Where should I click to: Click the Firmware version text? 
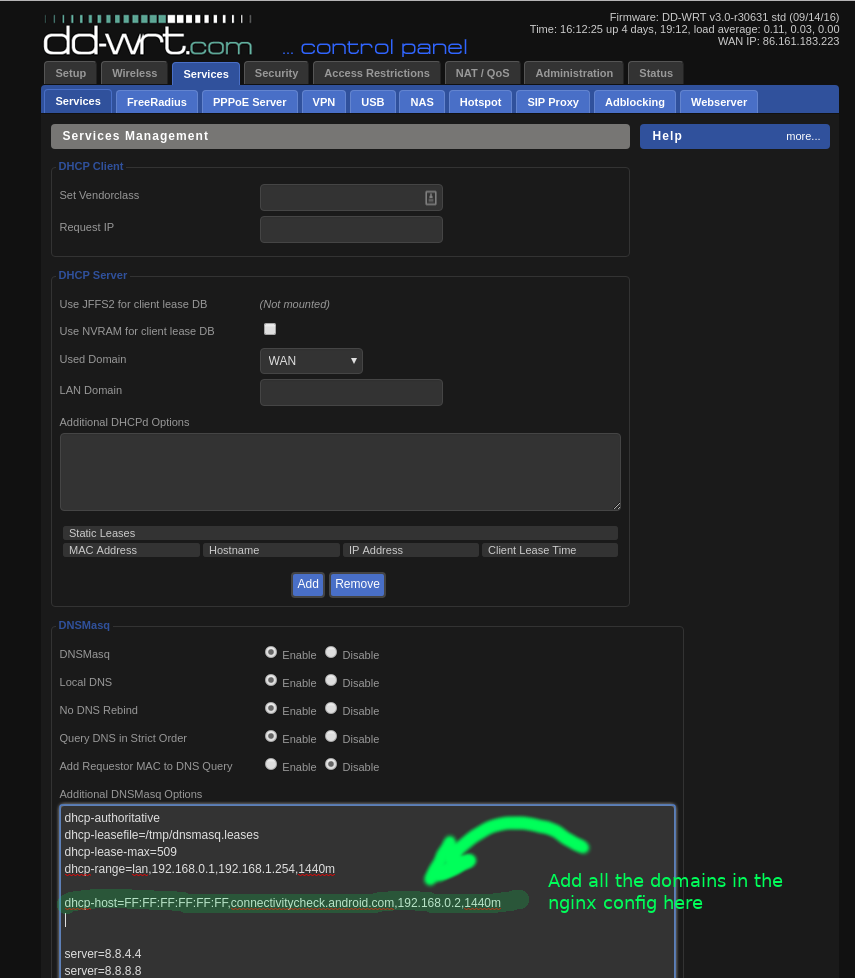click(x=724, y=17)
